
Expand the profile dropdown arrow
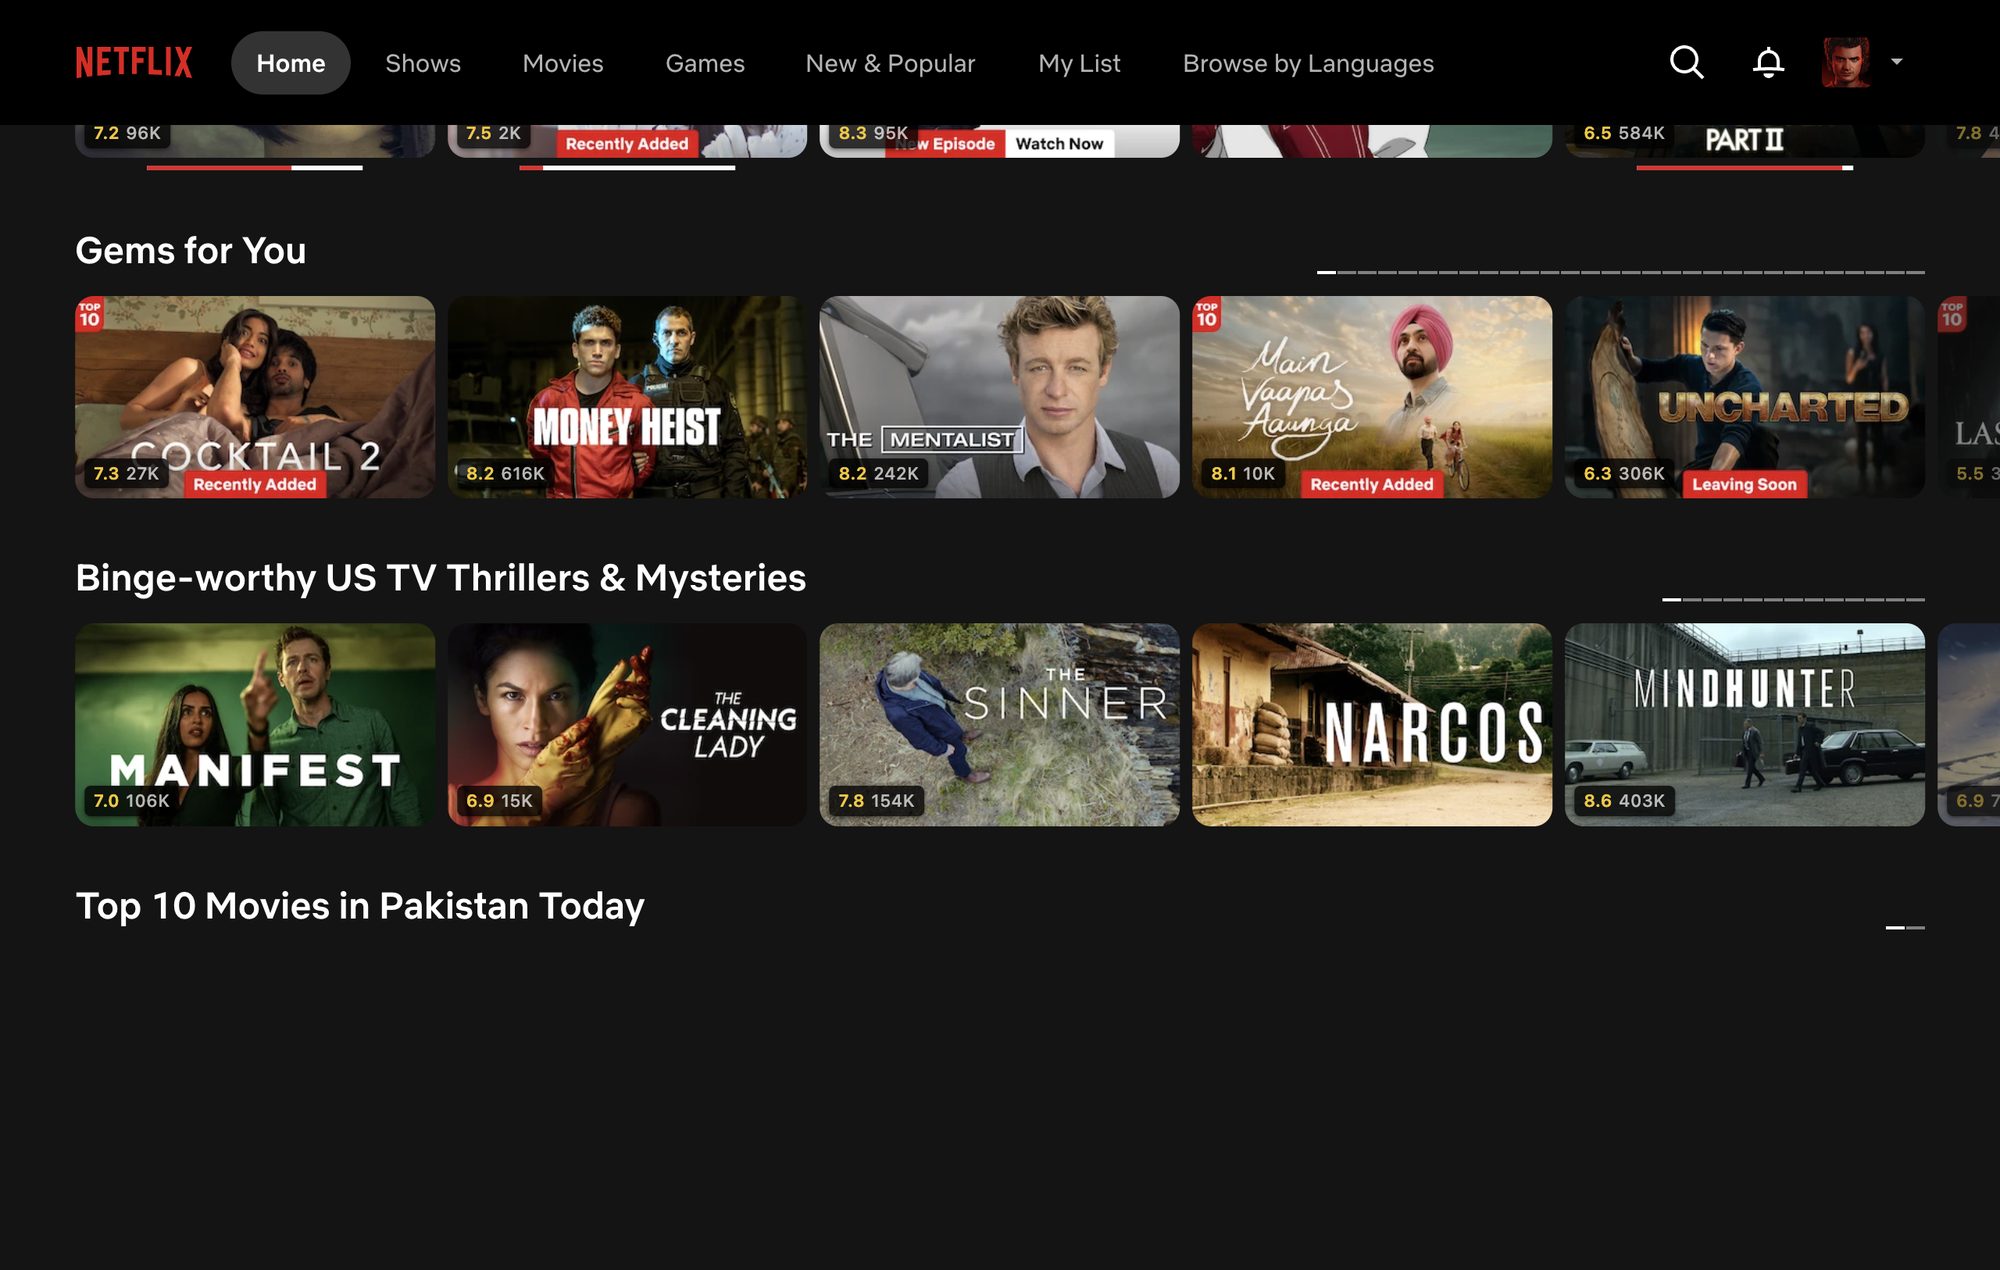coord(1896,62)
